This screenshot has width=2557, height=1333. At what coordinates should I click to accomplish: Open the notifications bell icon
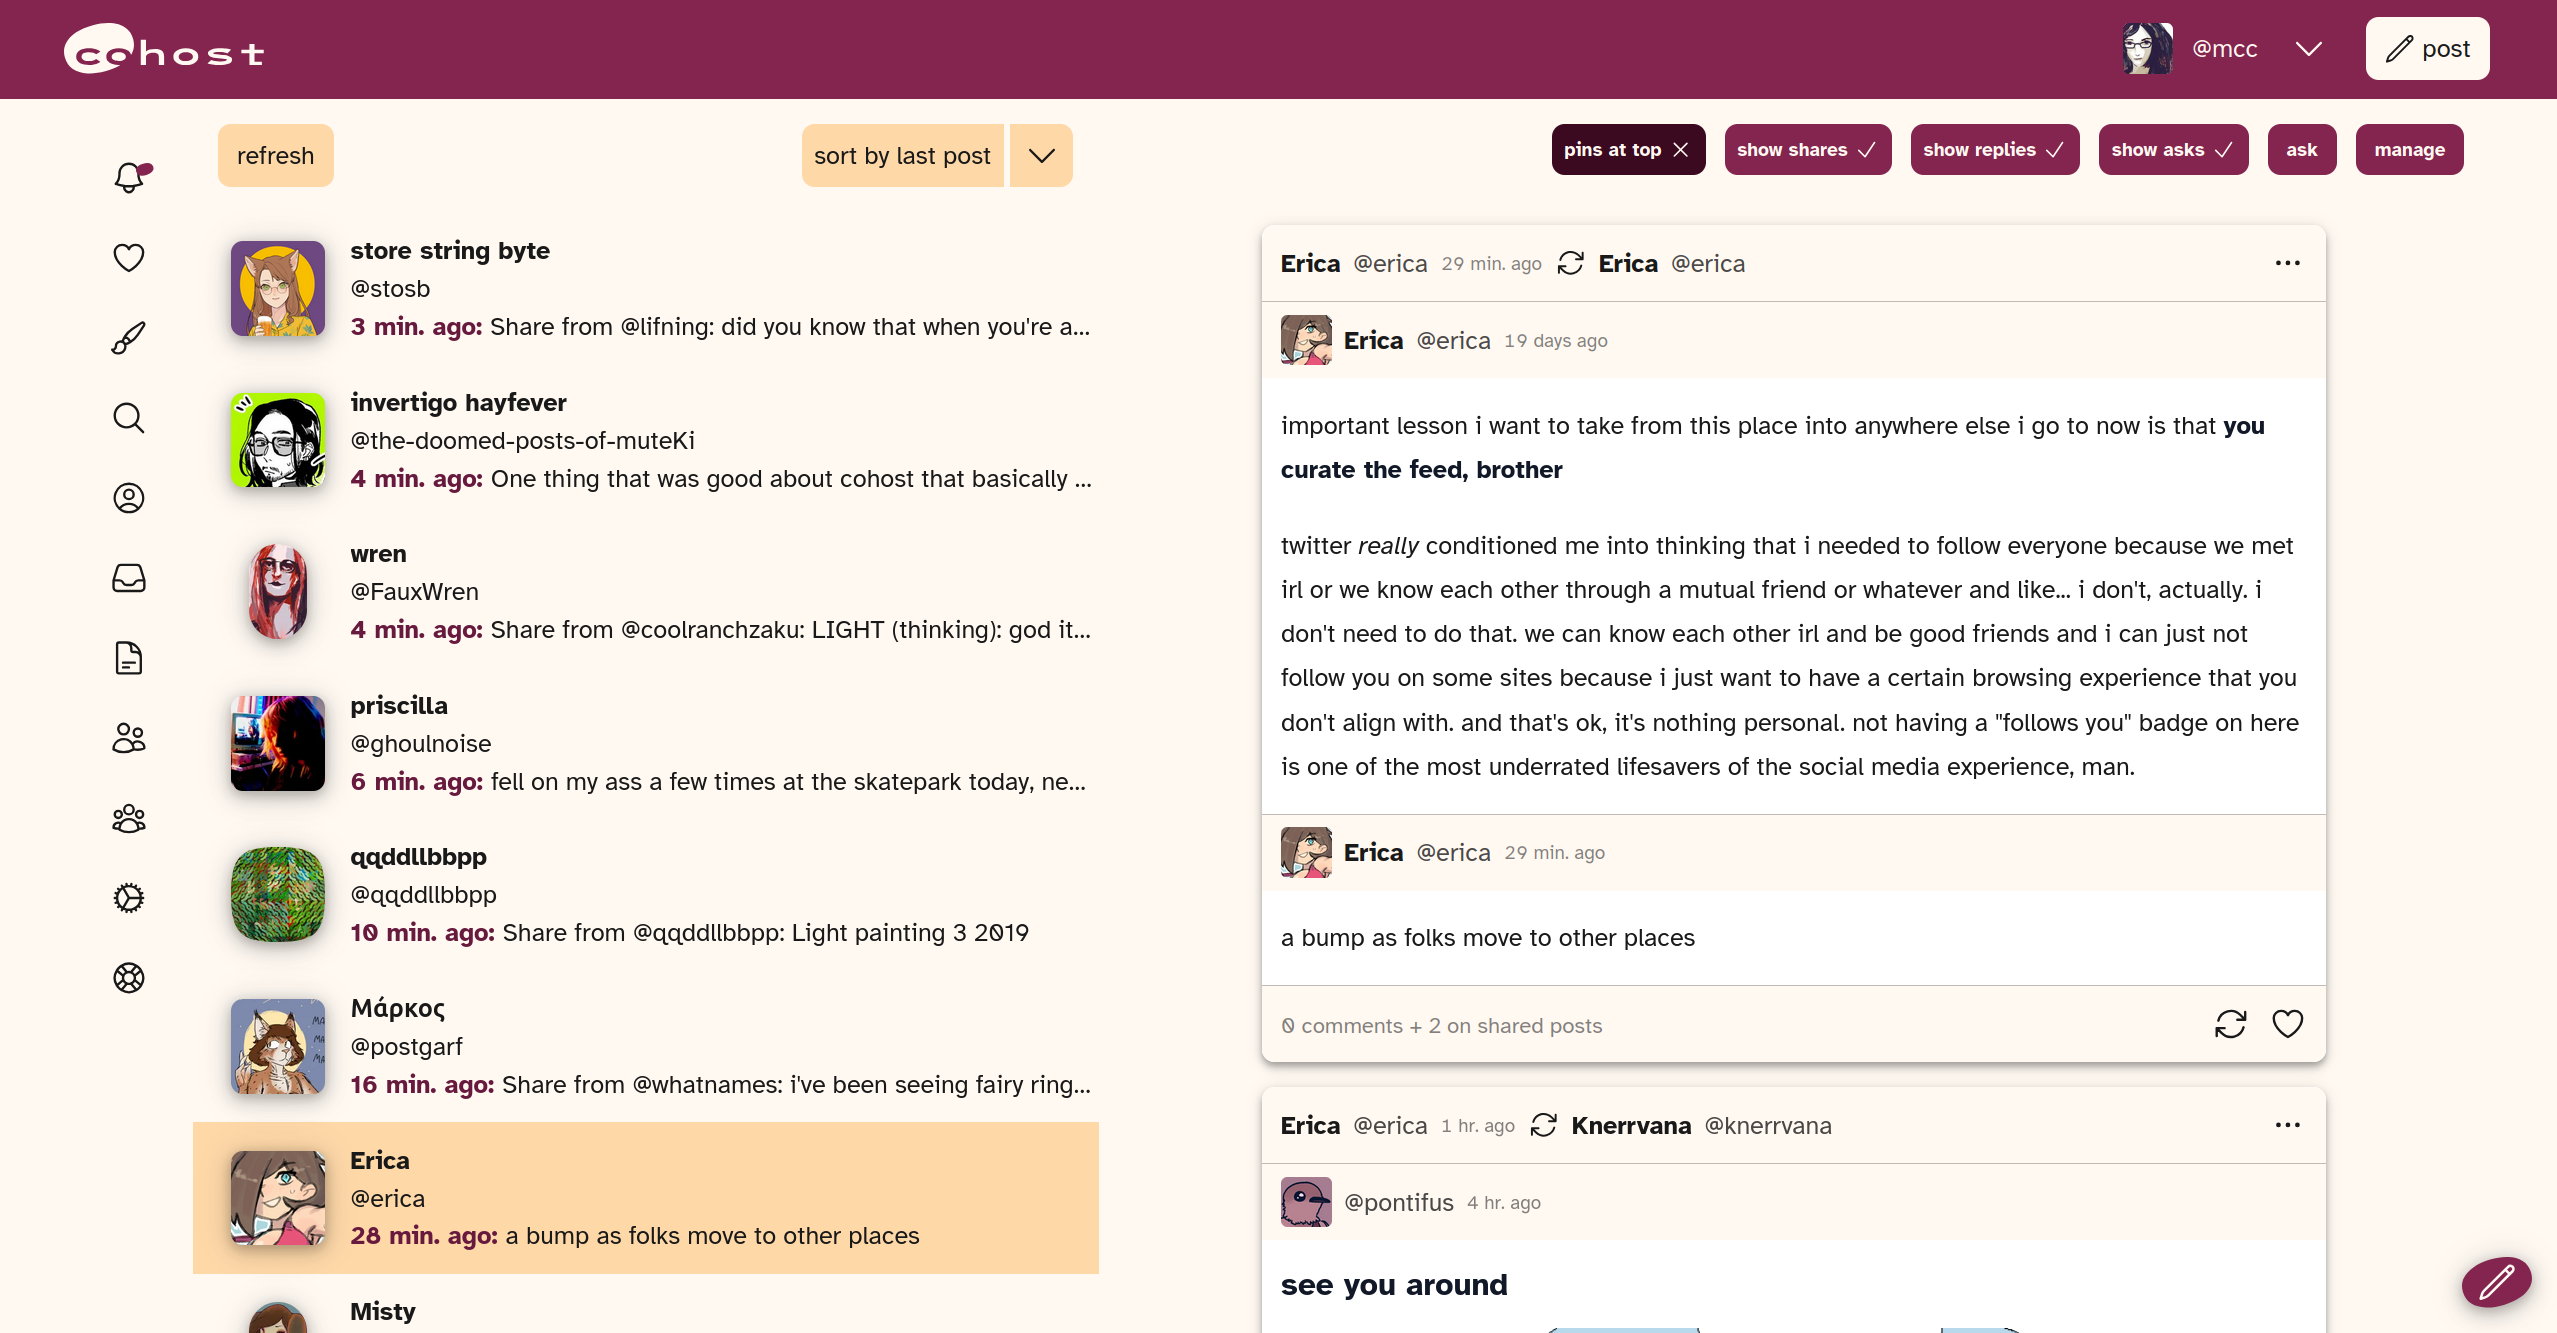coord(130,177)
